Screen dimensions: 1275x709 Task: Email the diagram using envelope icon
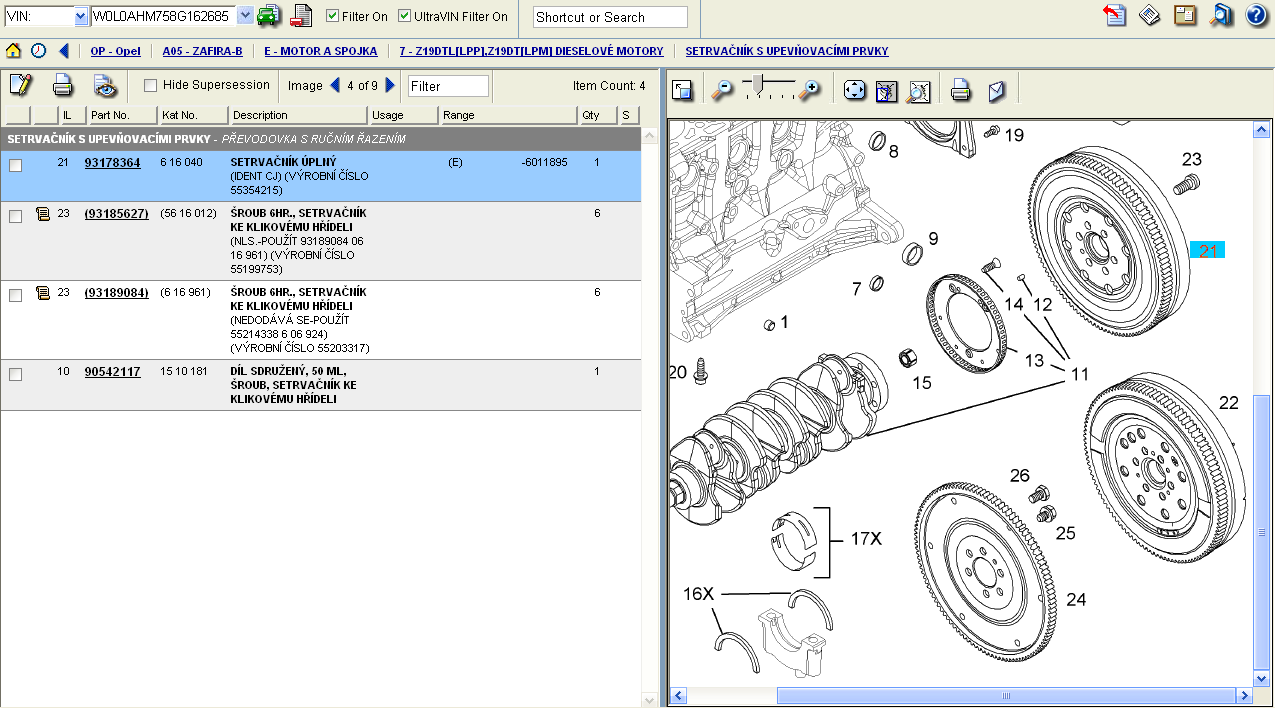tap(996, 91)
